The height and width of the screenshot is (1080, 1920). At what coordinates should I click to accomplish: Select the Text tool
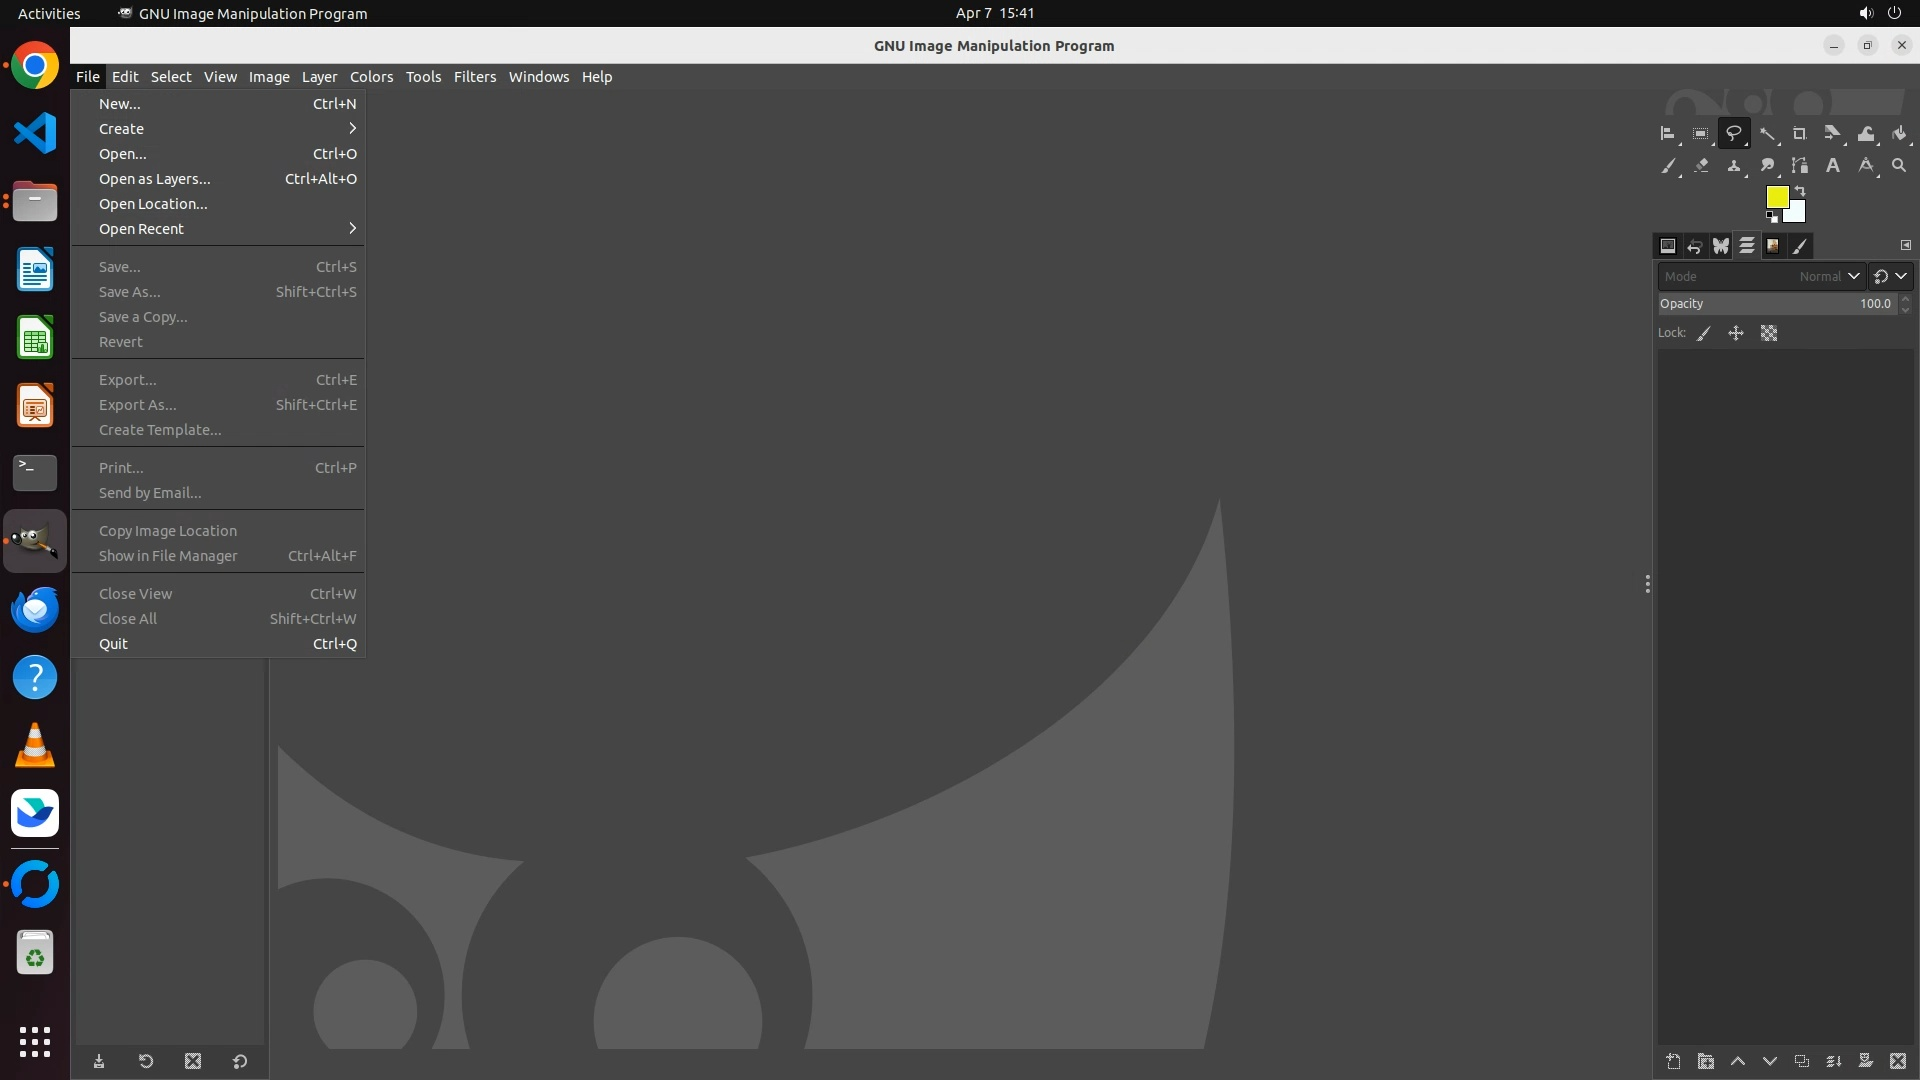[1832, 166]
